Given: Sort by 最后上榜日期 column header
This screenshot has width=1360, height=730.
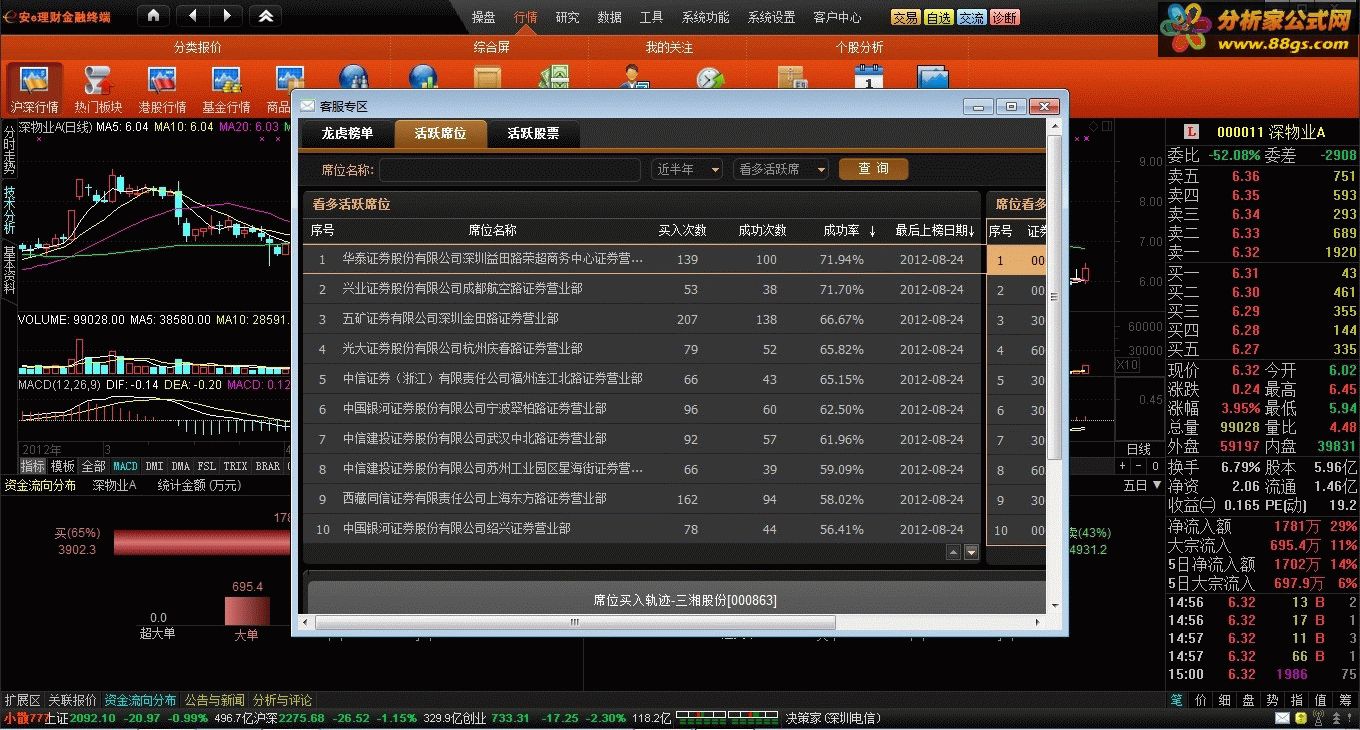Looking at the screenshot, I should point(935,231).
